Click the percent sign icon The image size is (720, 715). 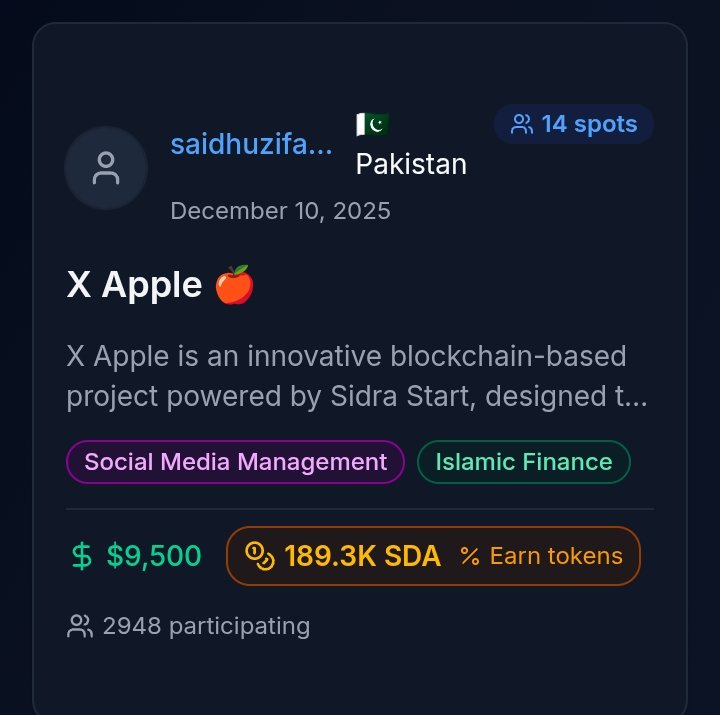[x=470, y=556]
